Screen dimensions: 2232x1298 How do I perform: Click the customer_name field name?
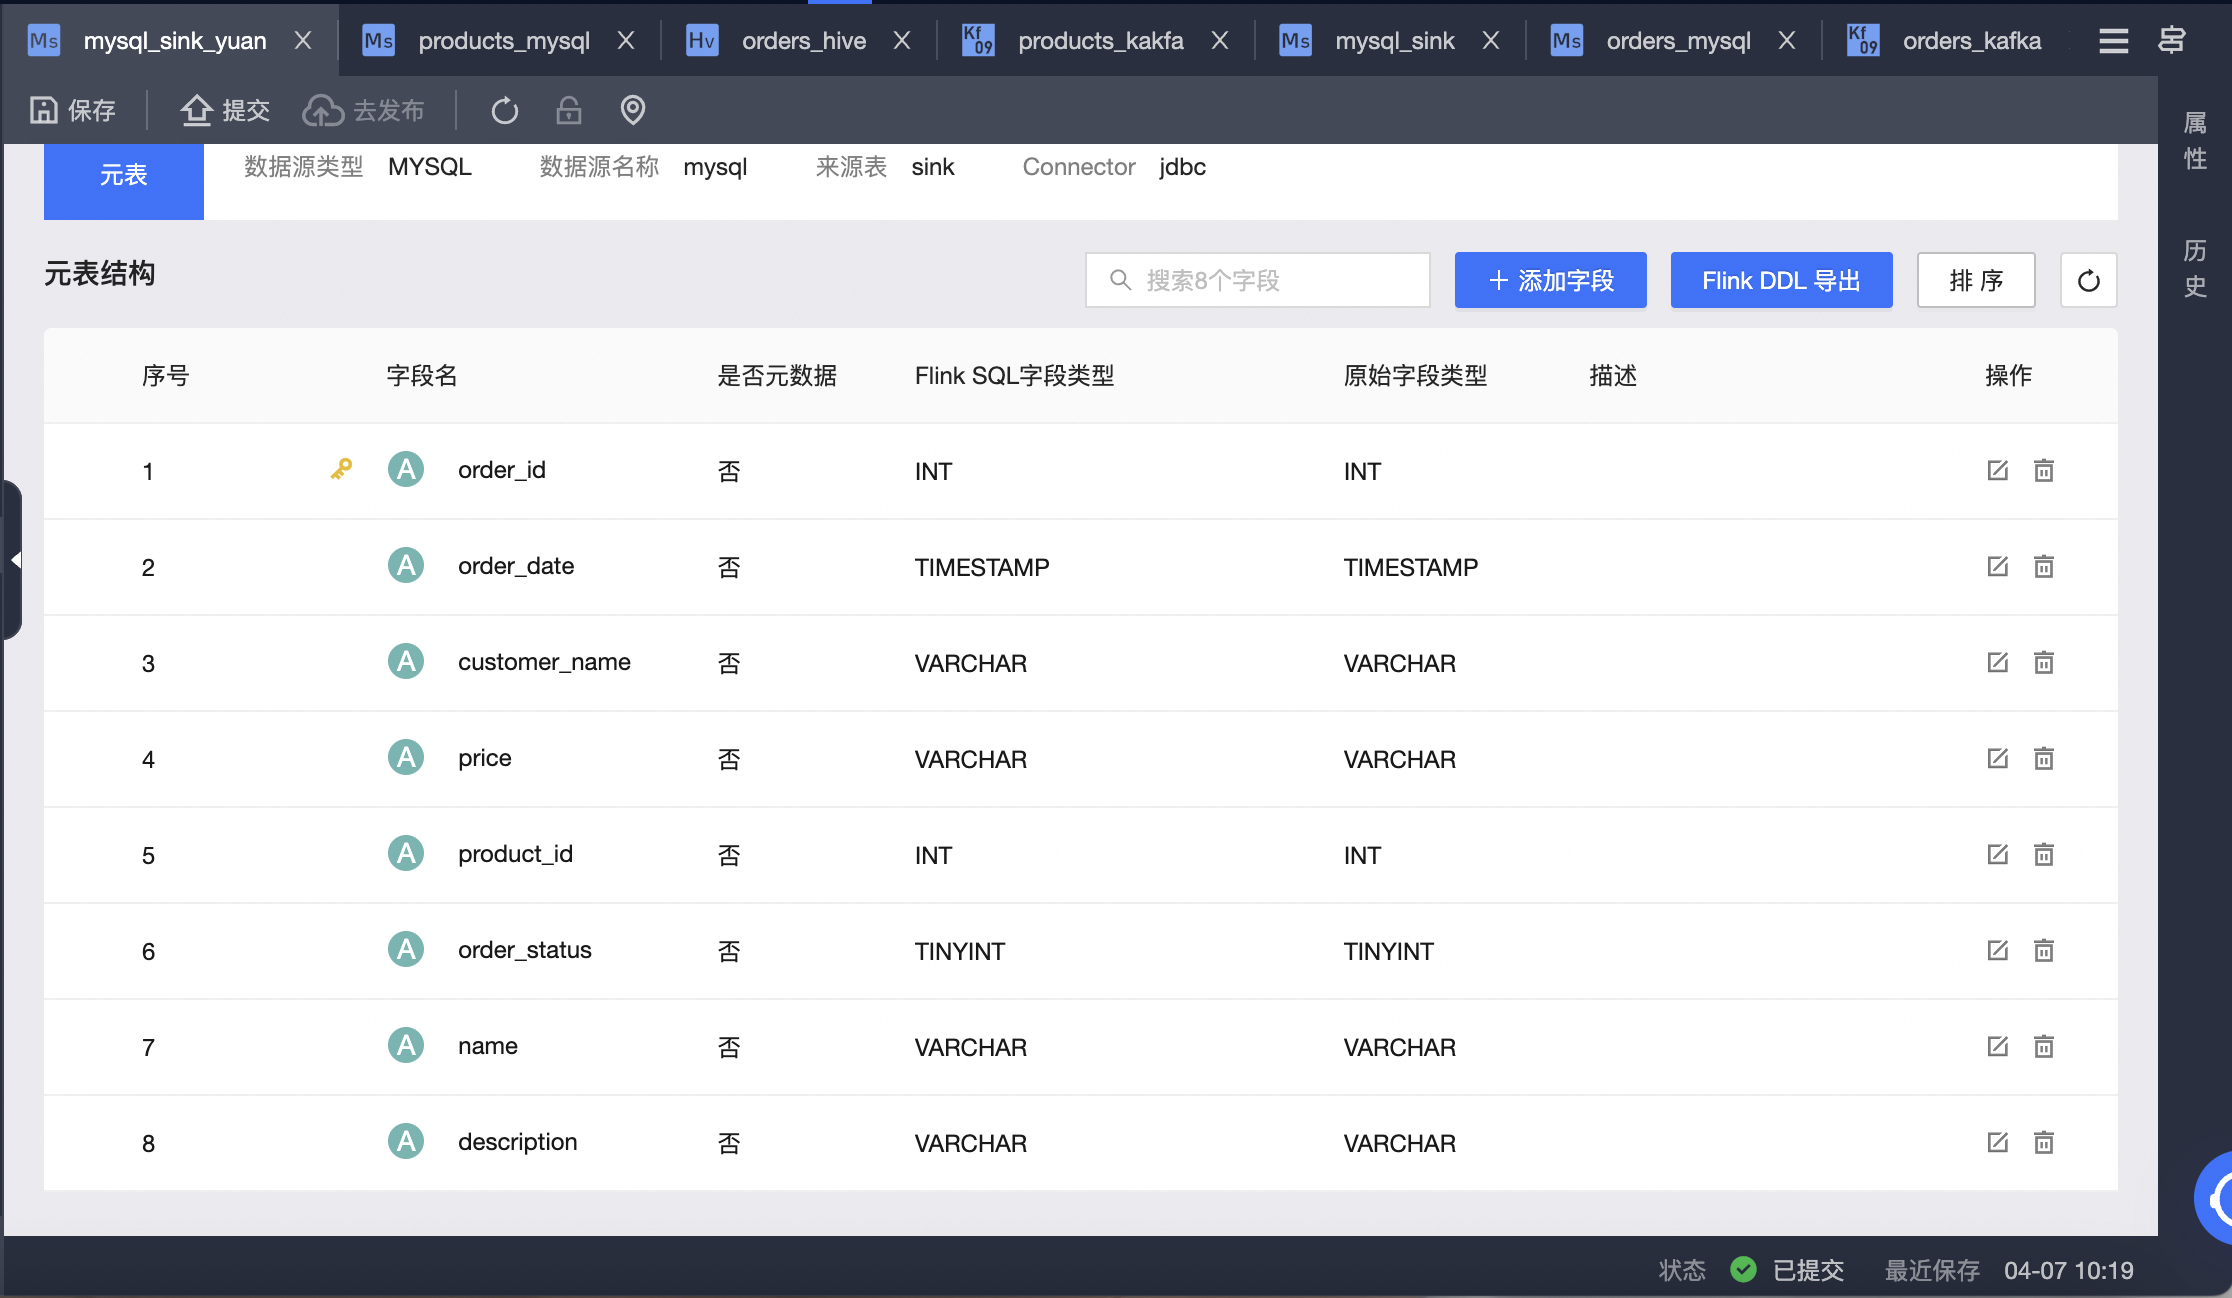(544, 662)
